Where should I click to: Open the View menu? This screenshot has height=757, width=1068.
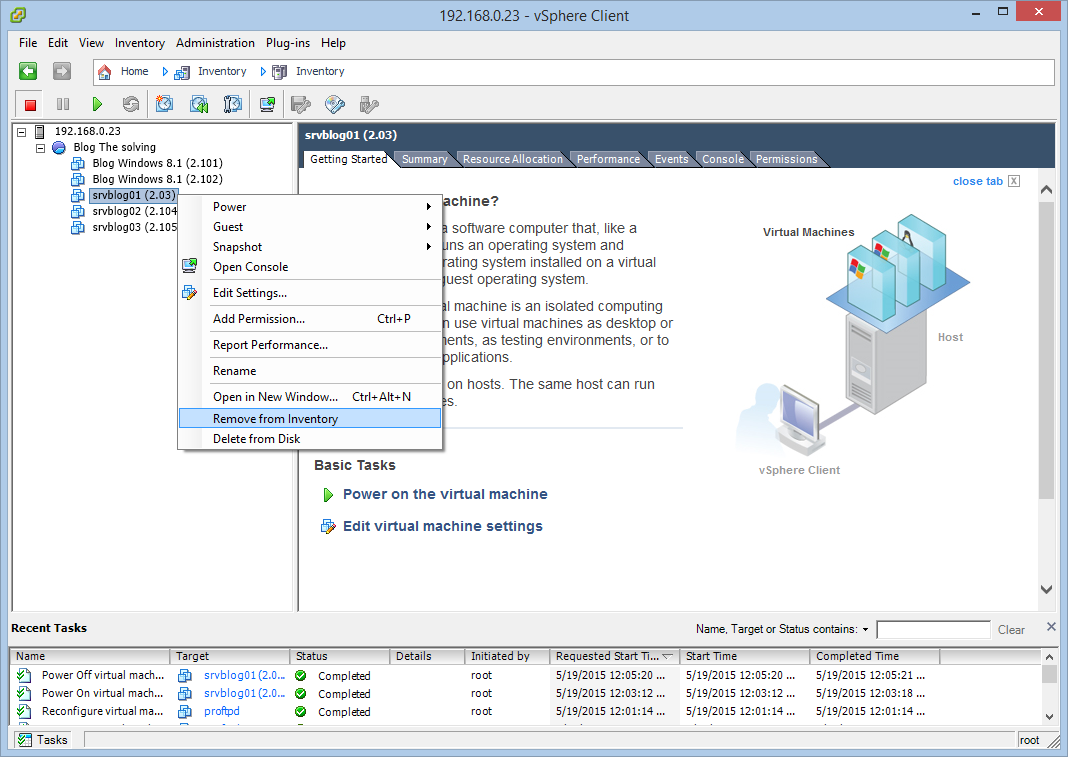(91, 43)
